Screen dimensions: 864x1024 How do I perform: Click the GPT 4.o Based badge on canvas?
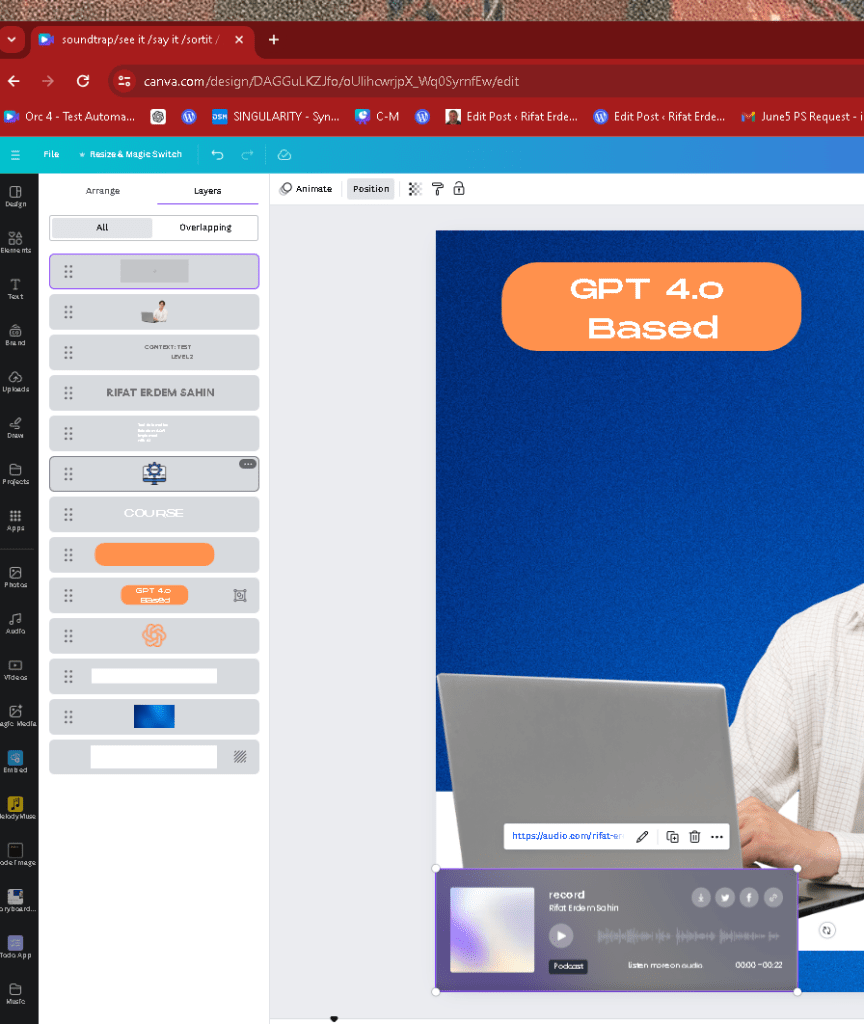click(651, 307)
